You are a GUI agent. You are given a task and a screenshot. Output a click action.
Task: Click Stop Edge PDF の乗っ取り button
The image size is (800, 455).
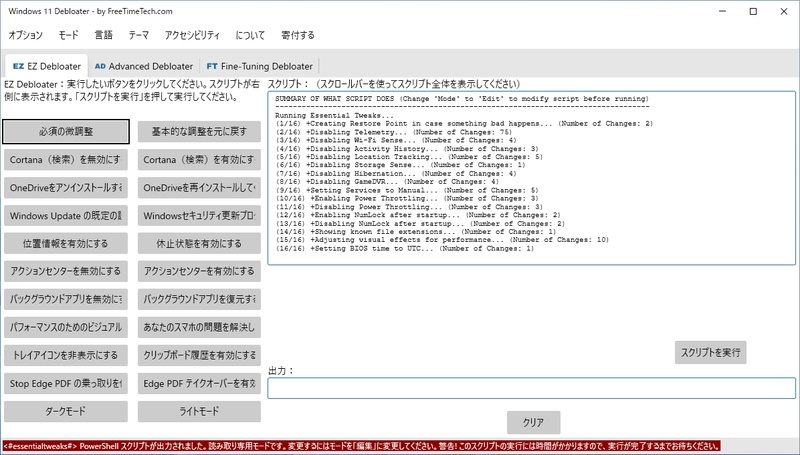click(x=66, y=384)
